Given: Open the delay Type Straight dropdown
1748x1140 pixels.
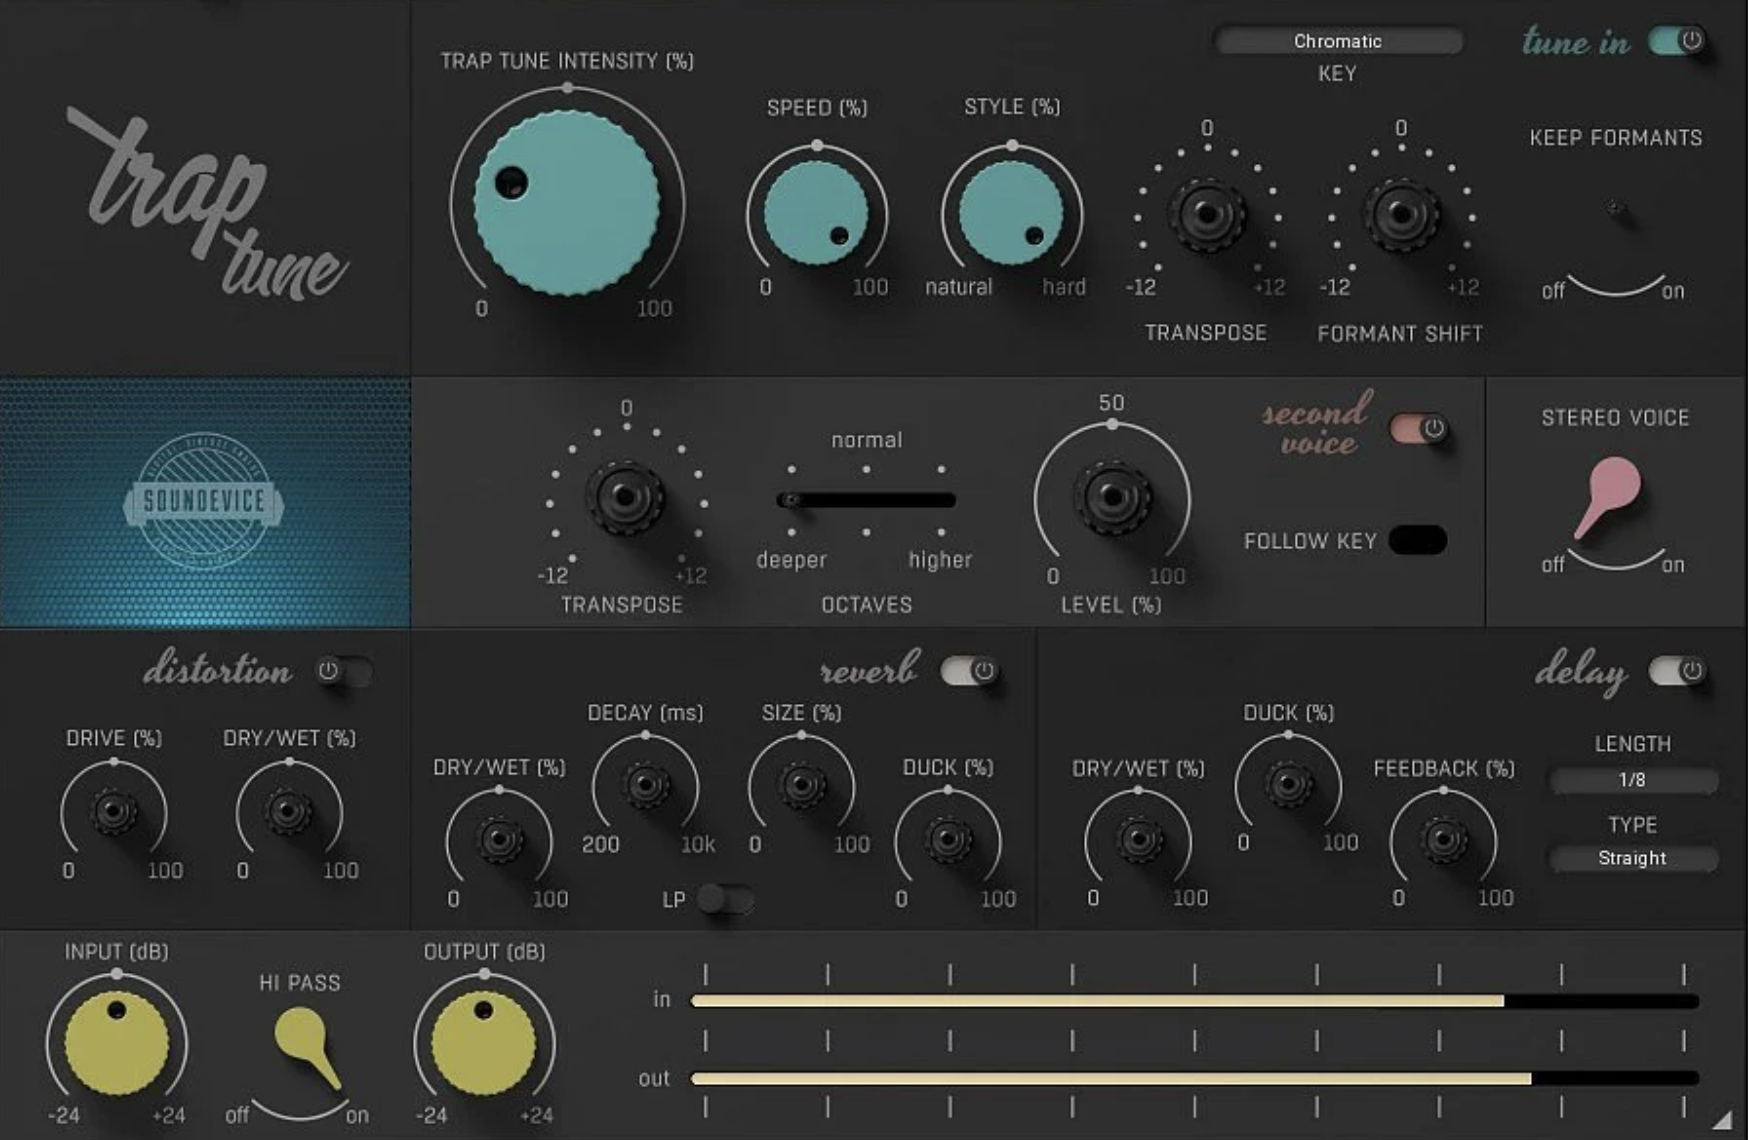Looking at the screenshot, I should click(x=1633, y=858).
